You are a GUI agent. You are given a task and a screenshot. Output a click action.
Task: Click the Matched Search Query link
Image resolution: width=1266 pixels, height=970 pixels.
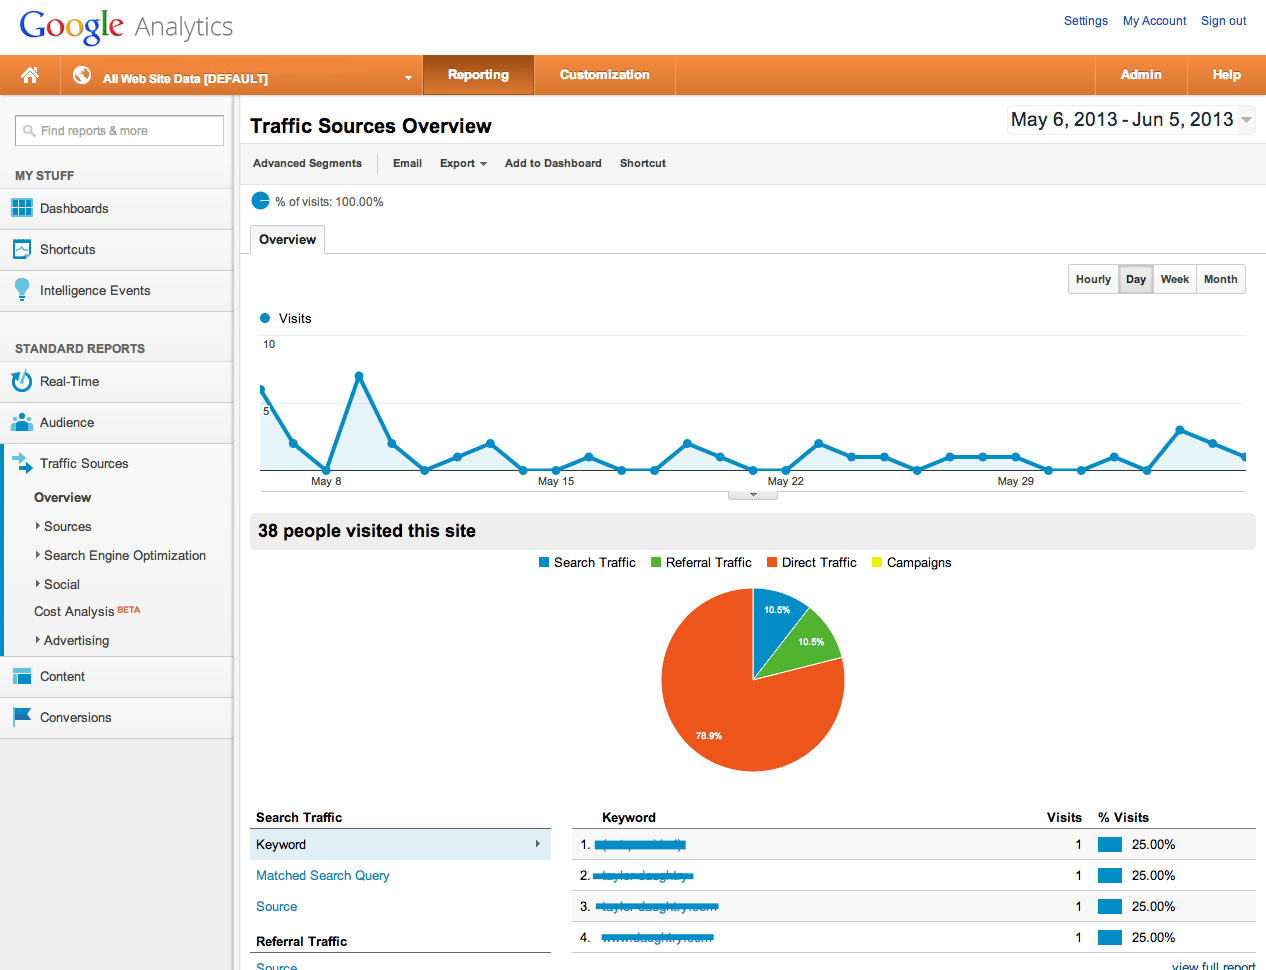pos(323,875)
